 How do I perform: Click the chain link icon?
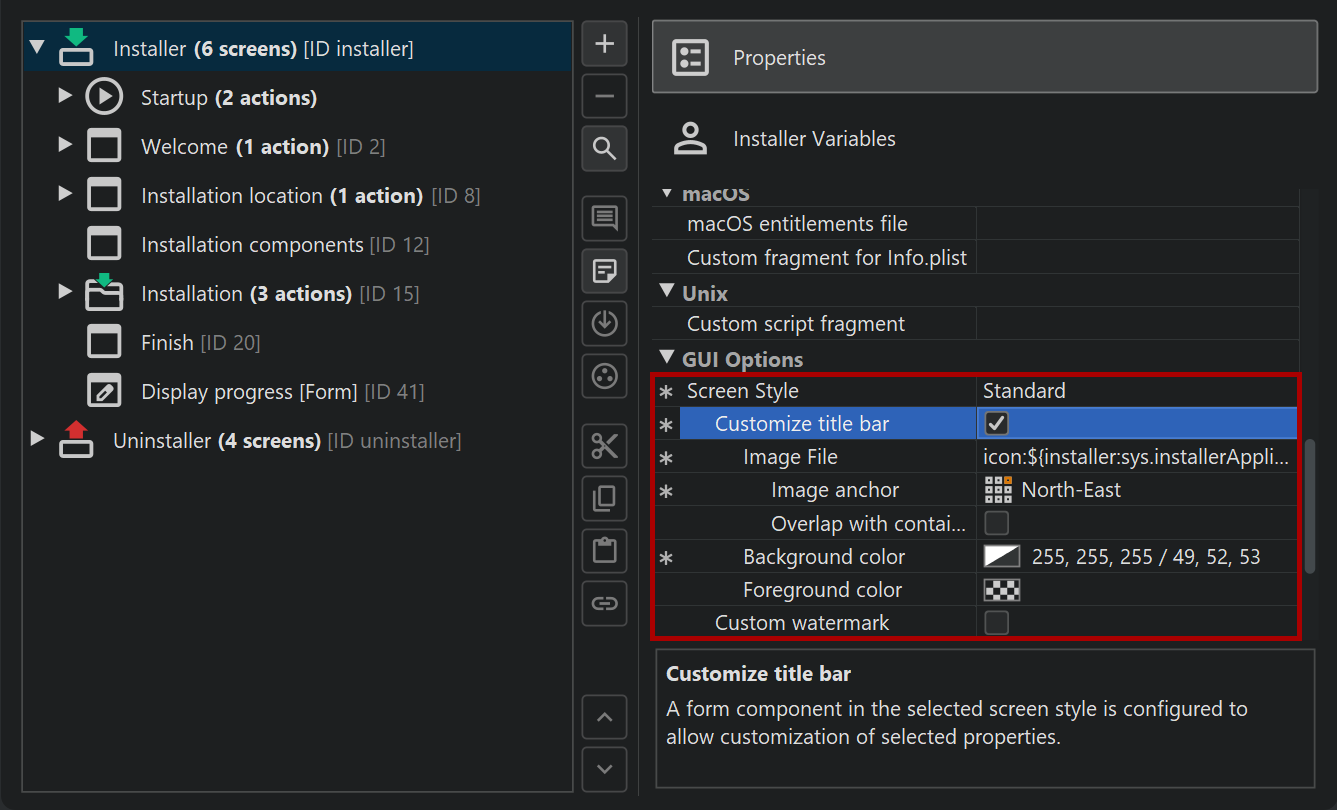coord(604,603)
